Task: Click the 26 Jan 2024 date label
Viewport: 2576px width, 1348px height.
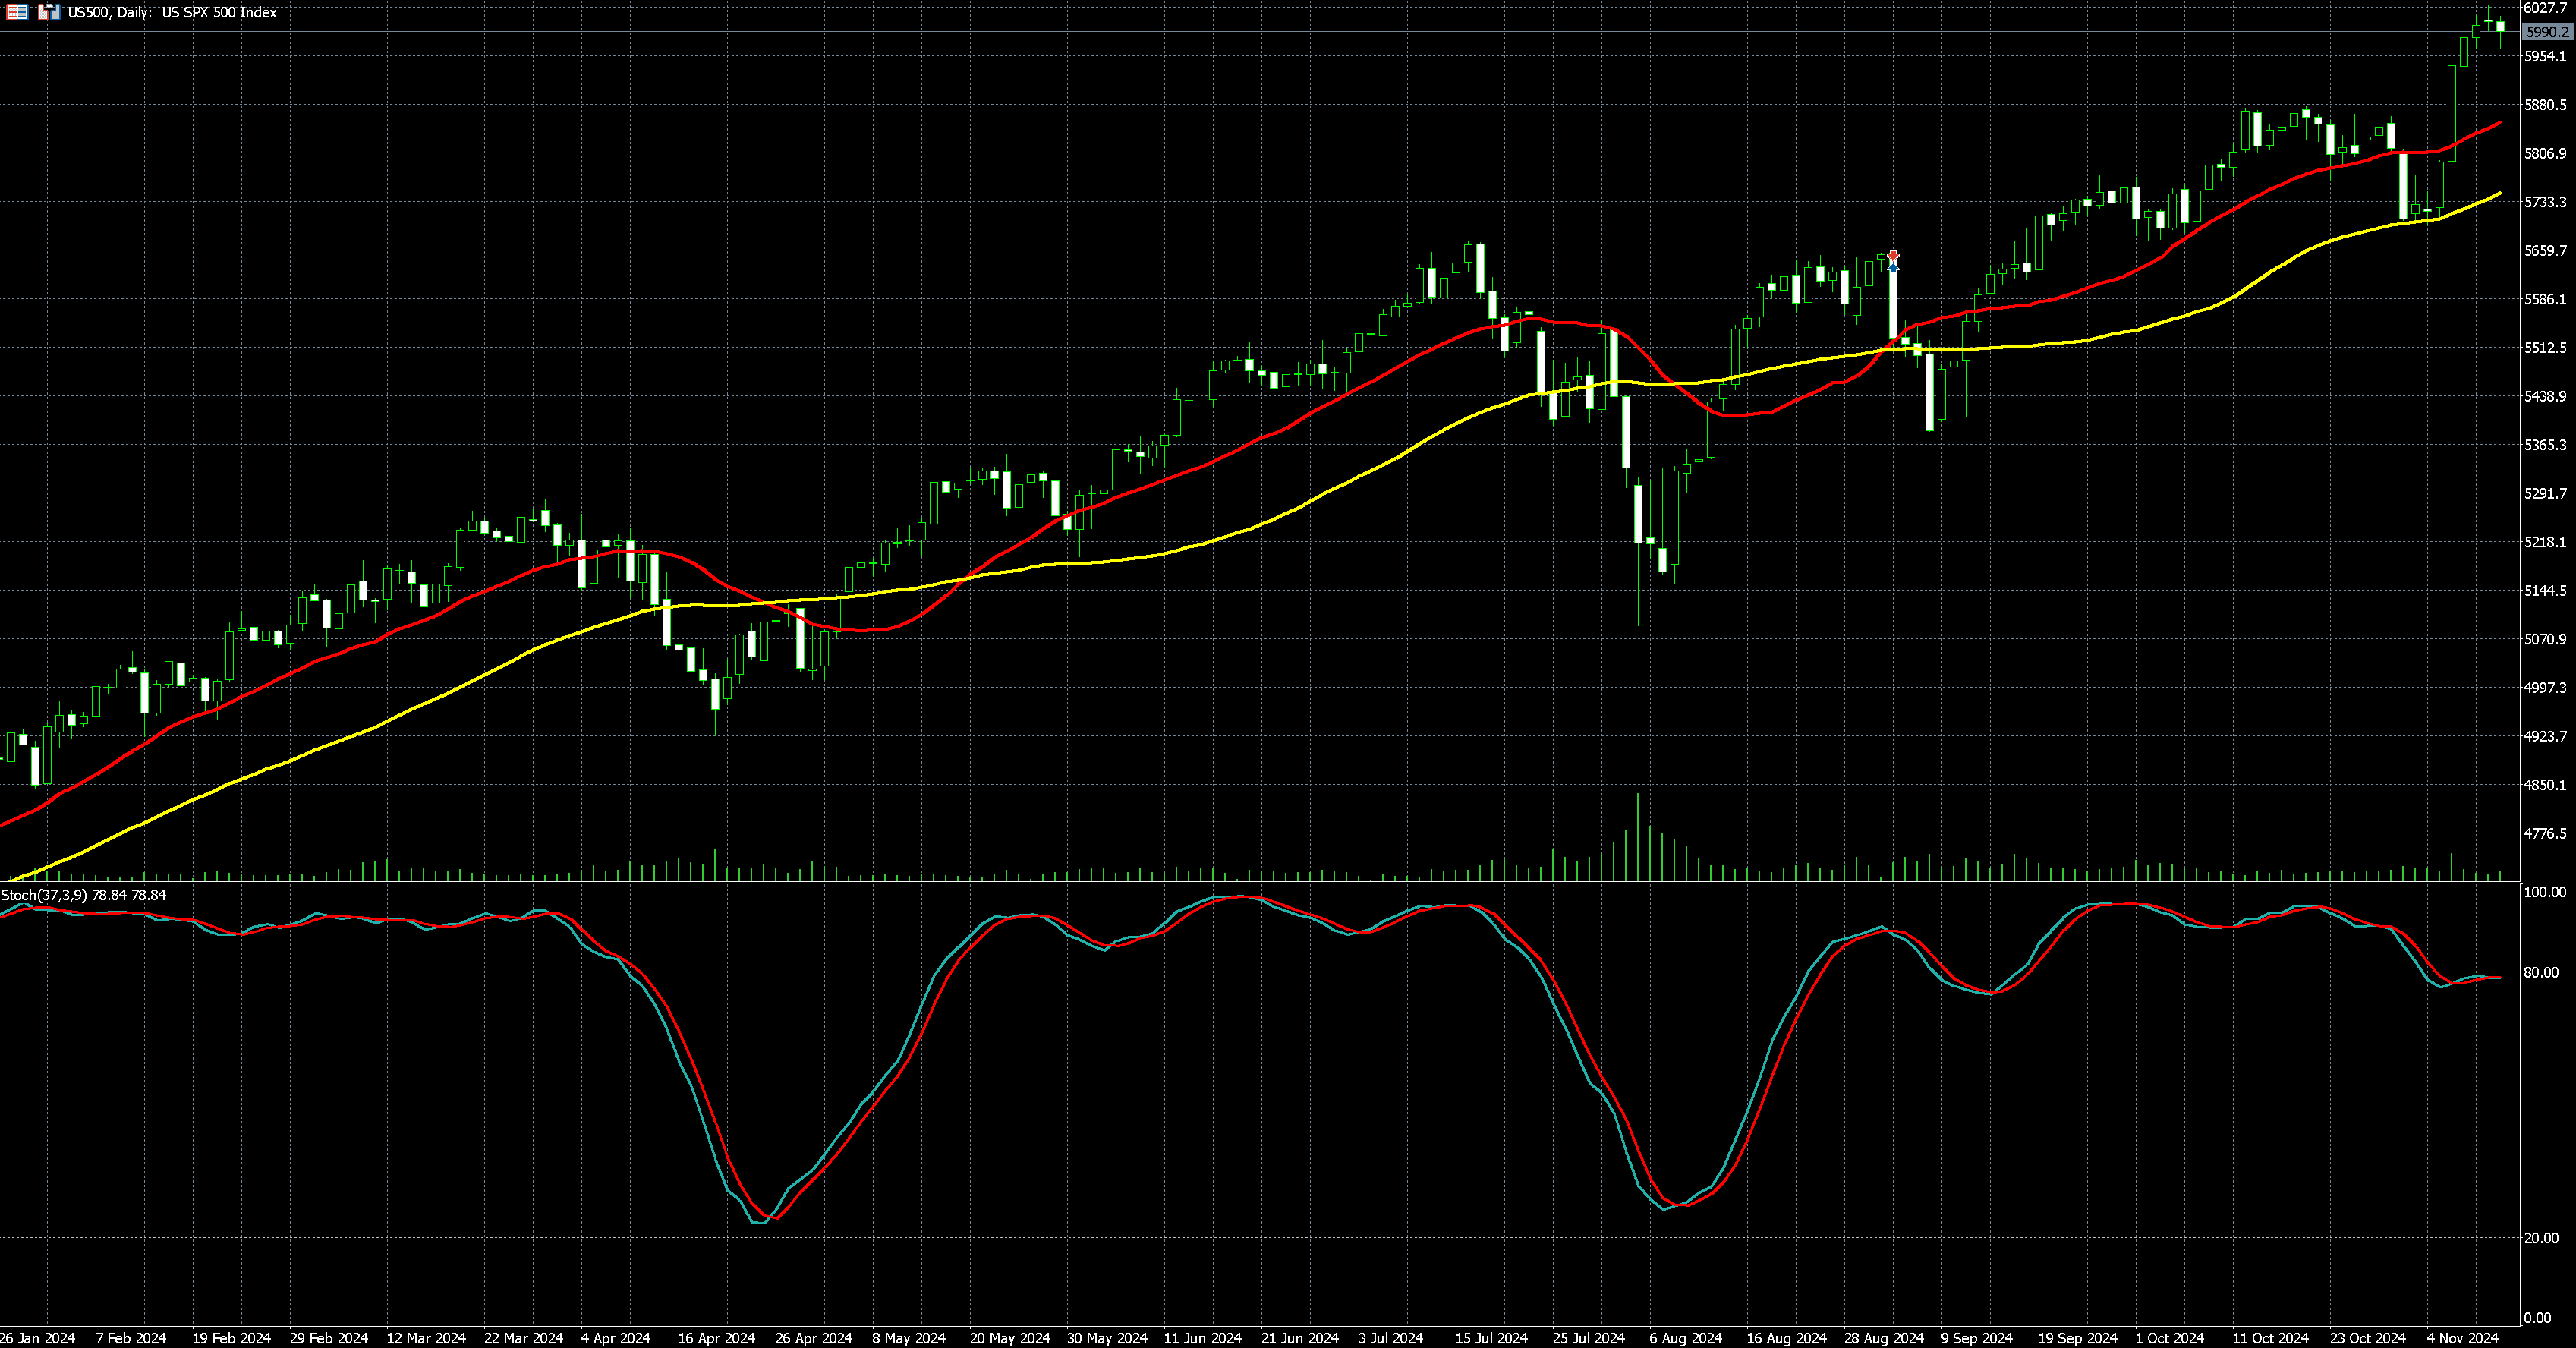Action: pos(38,1338)
